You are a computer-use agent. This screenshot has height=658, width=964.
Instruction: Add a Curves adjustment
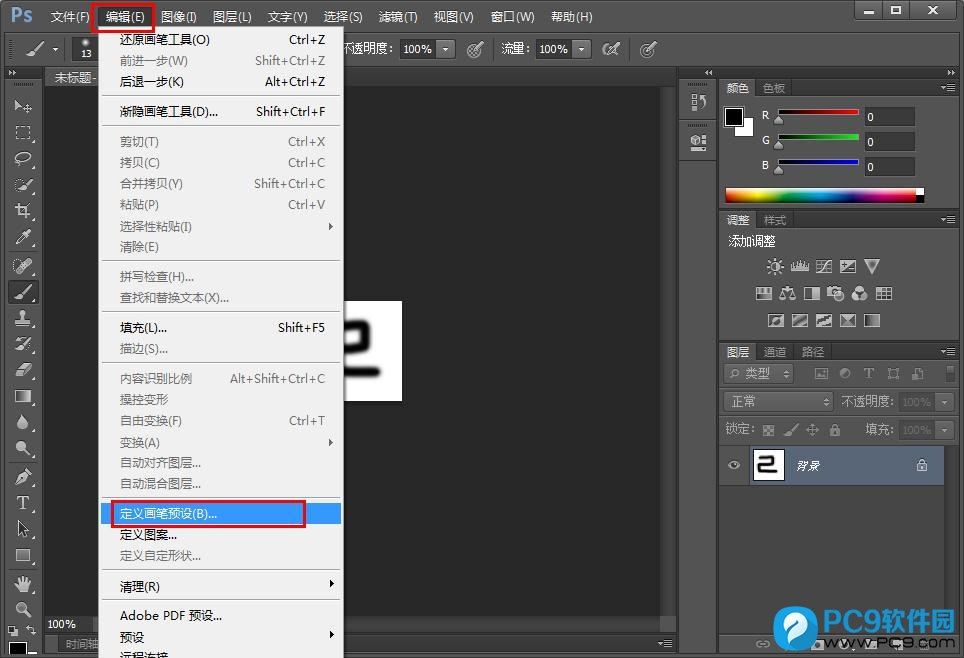(824, 266)
